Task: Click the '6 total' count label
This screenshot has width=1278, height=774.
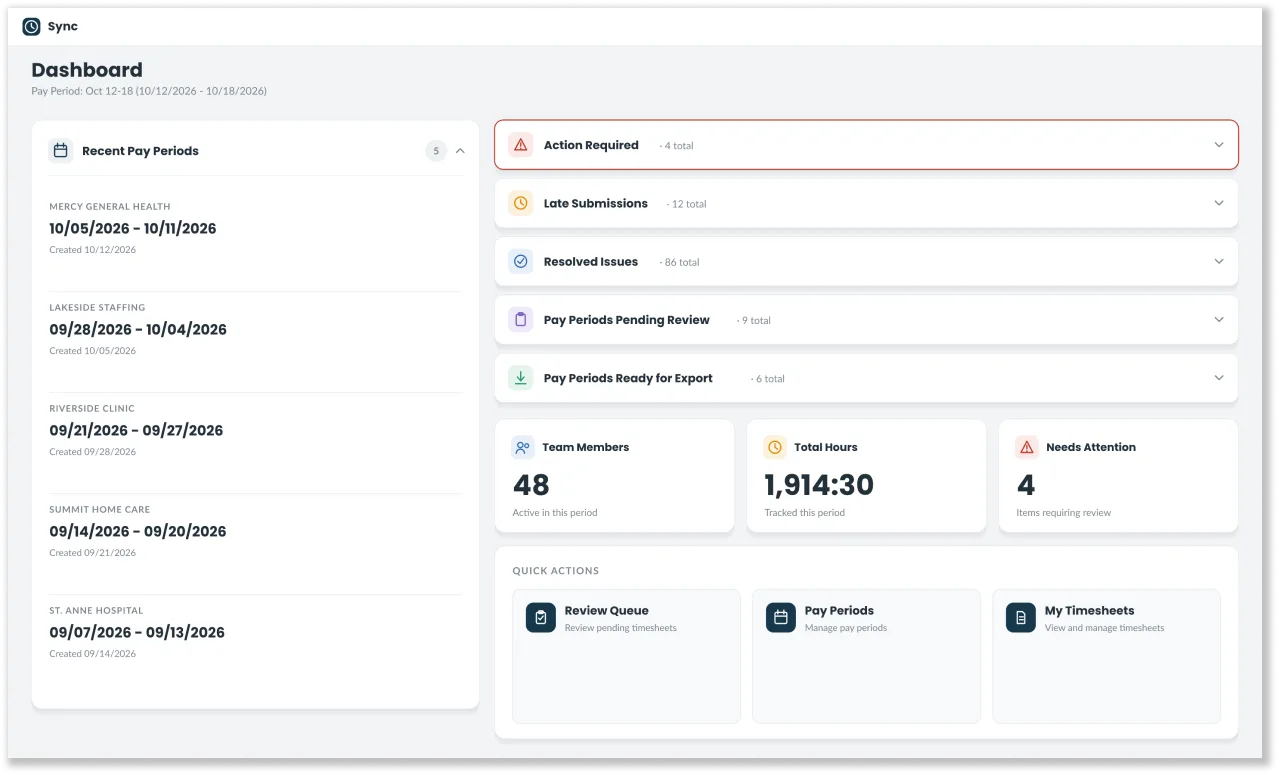Action: [x=768, y=379]
